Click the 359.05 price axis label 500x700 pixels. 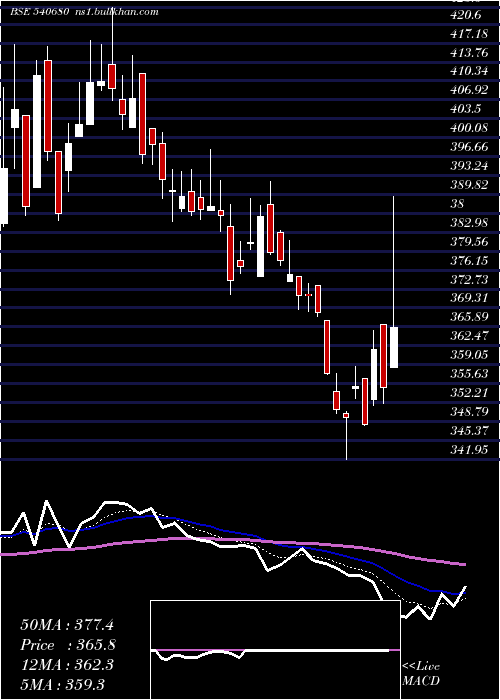[x=469, y=355]
